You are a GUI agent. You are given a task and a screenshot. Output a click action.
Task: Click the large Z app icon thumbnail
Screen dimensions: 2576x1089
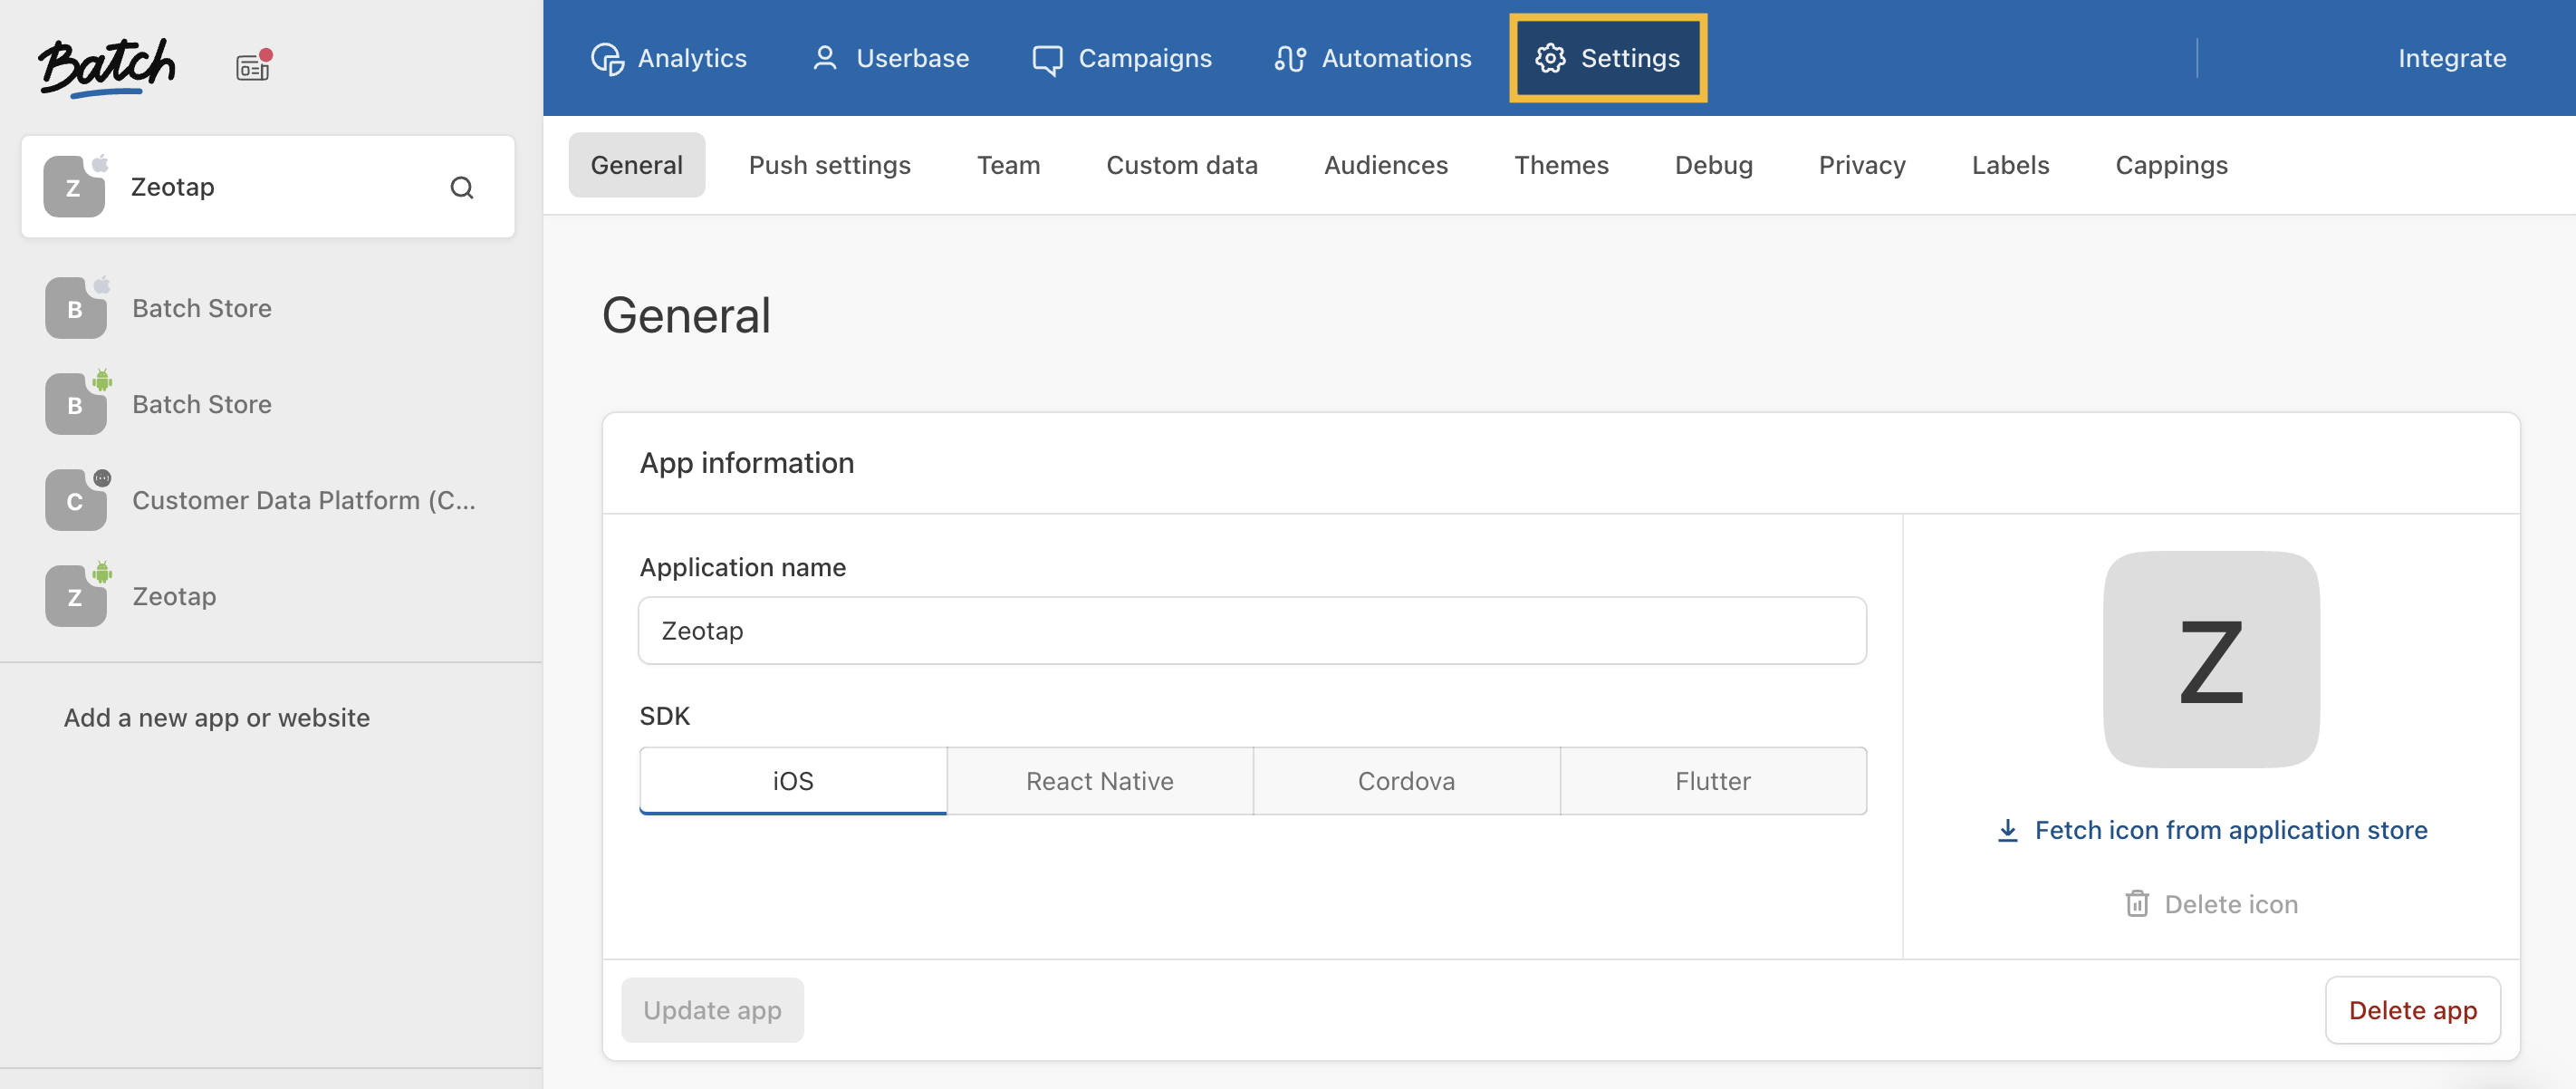pyautogui.click(x=2210, y=660)
